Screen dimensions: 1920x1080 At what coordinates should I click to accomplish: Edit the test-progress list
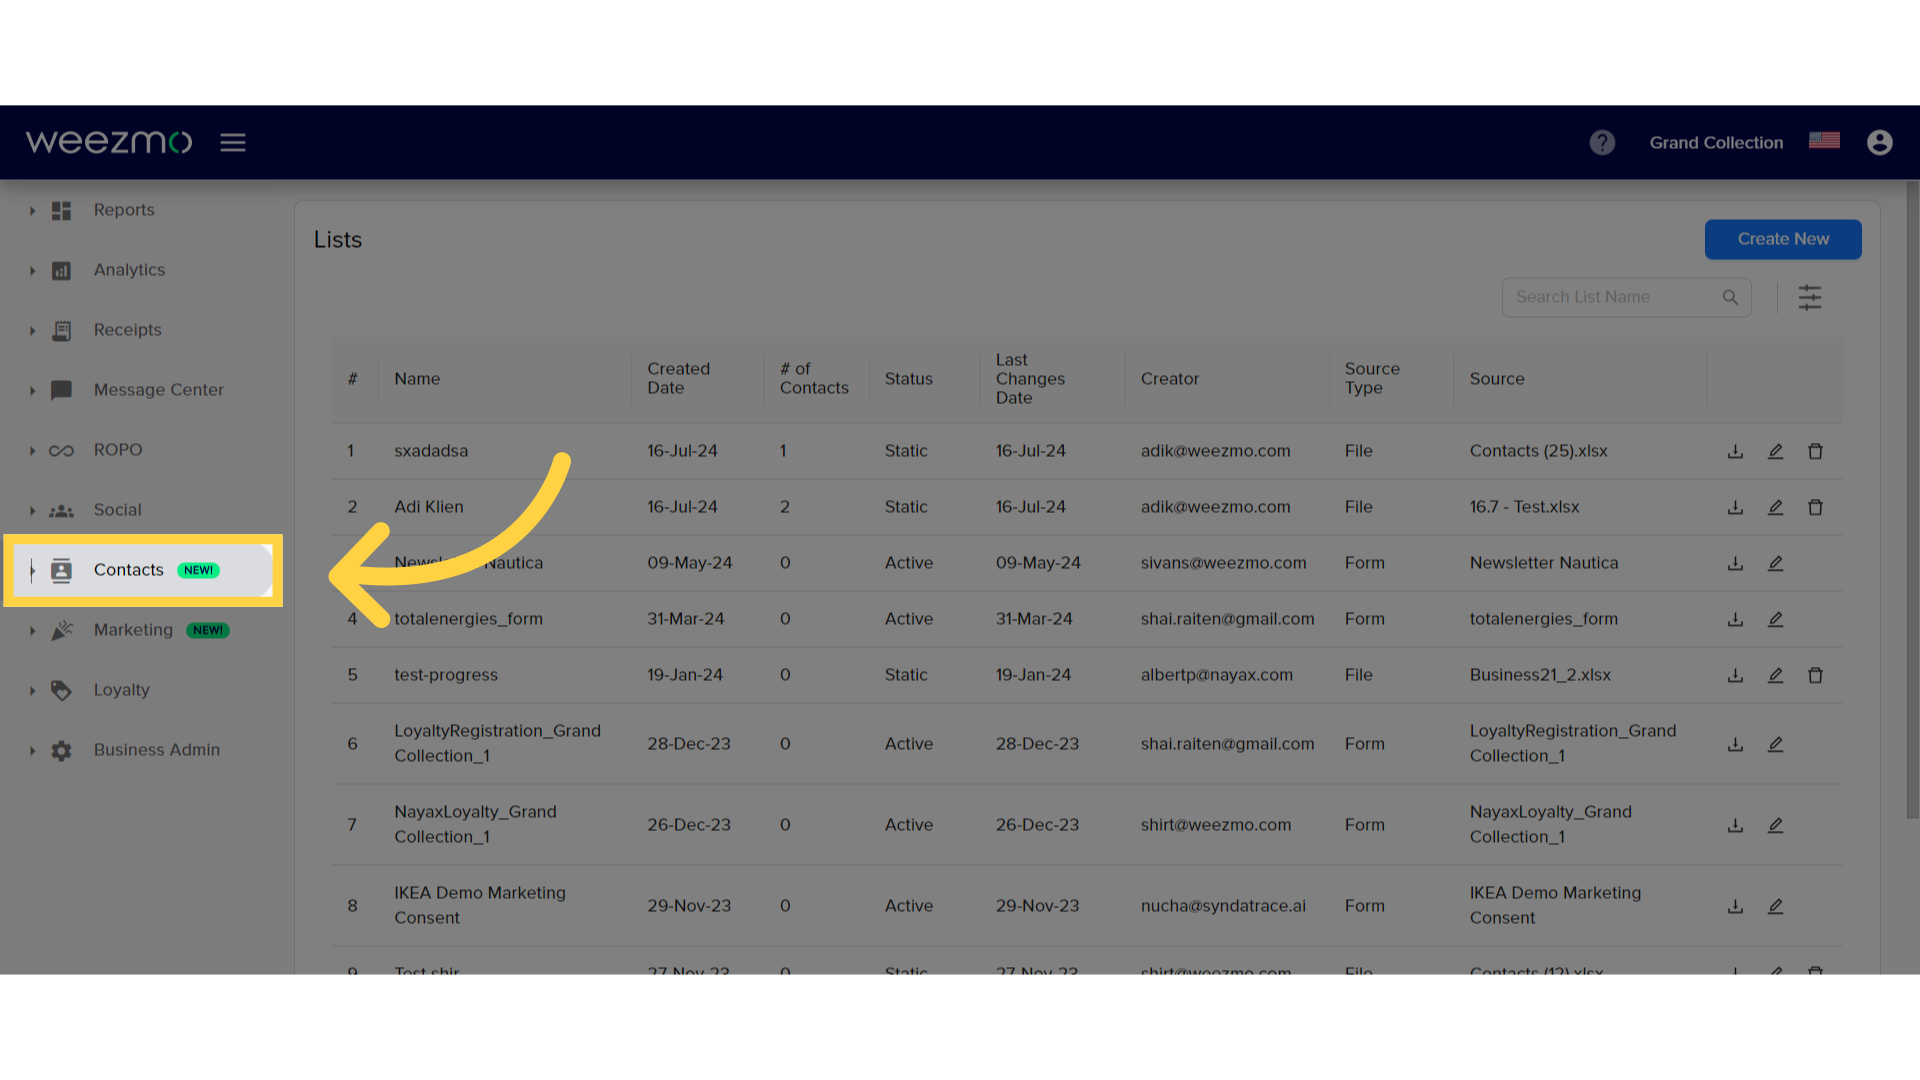pos(1775,675)
